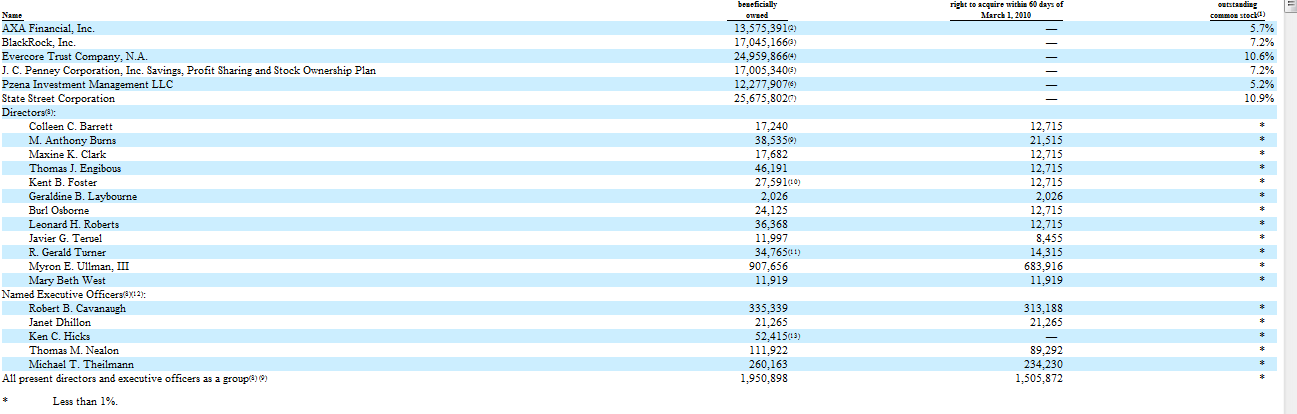Select Robert B. Cavanaugh's 313,188 value
Screen dimensions: 1297x414
[1043, 309]
